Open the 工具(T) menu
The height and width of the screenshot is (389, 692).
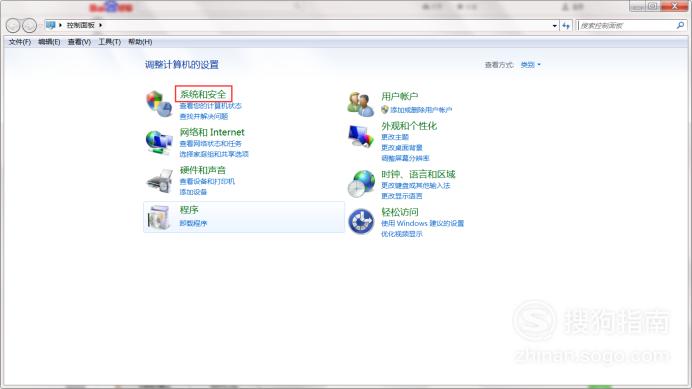[109, 42]
